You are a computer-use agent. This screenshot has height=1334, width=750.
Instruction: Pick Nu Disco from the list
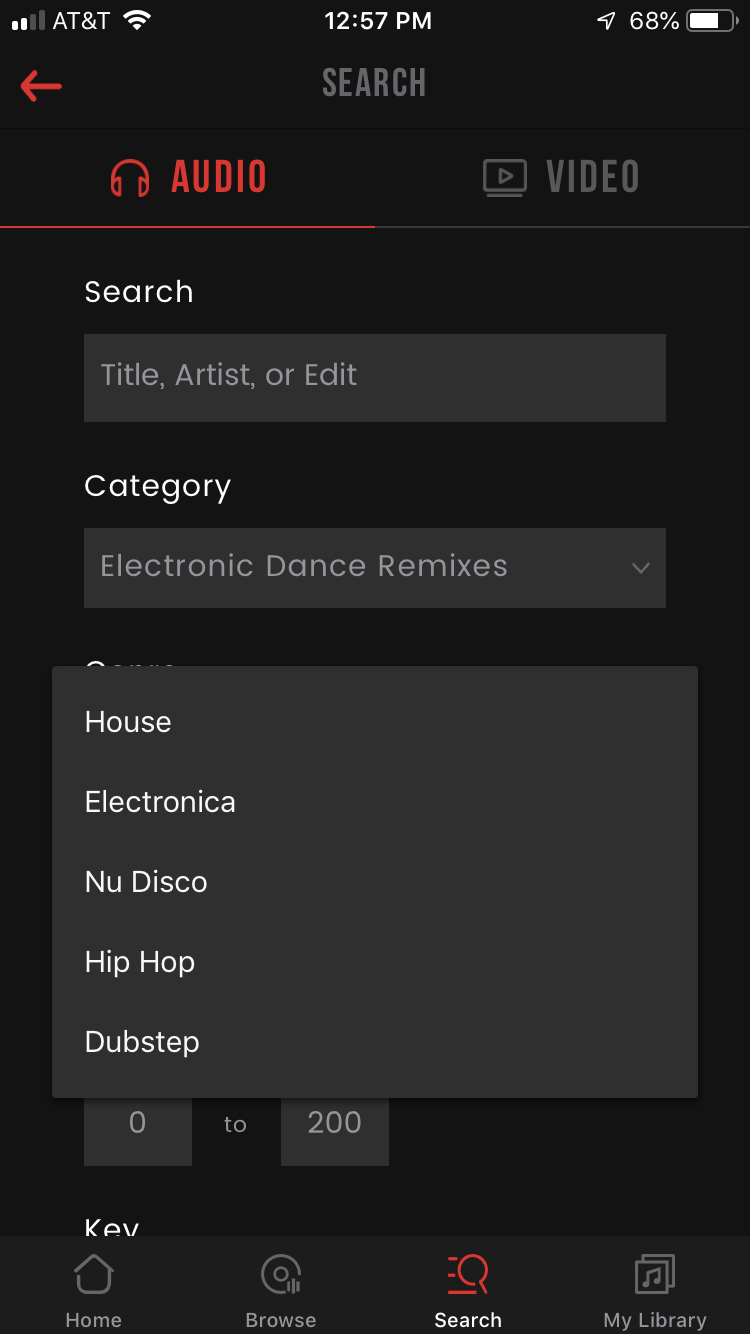pos(146,882)
